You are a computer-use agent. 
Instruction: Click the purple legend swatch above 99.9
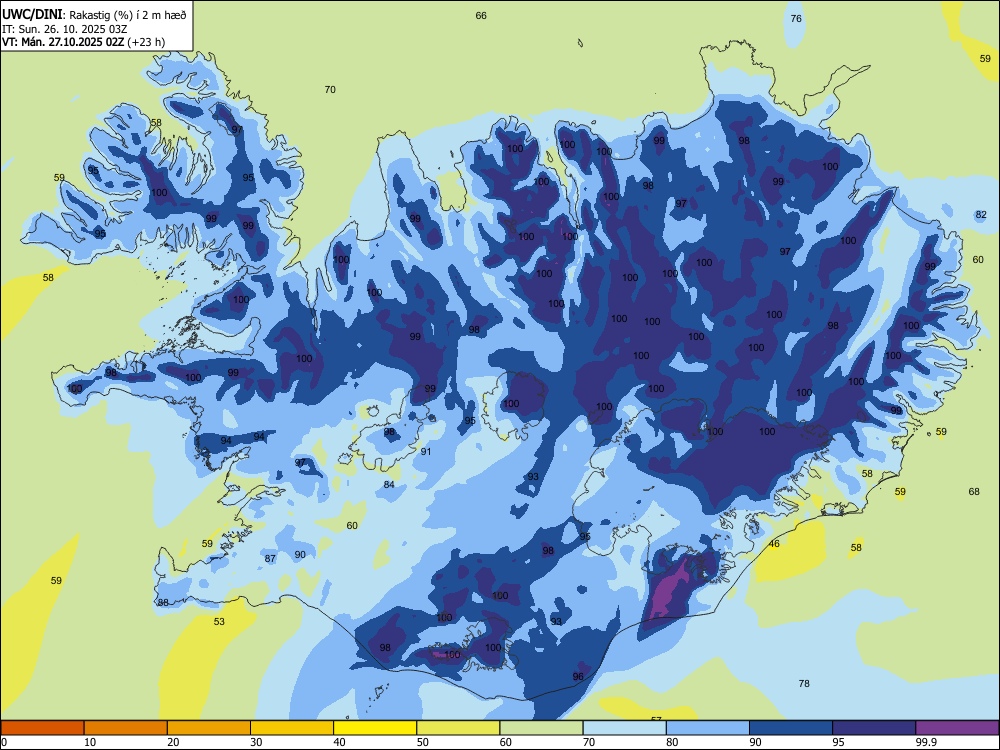[x=957, y=728]
